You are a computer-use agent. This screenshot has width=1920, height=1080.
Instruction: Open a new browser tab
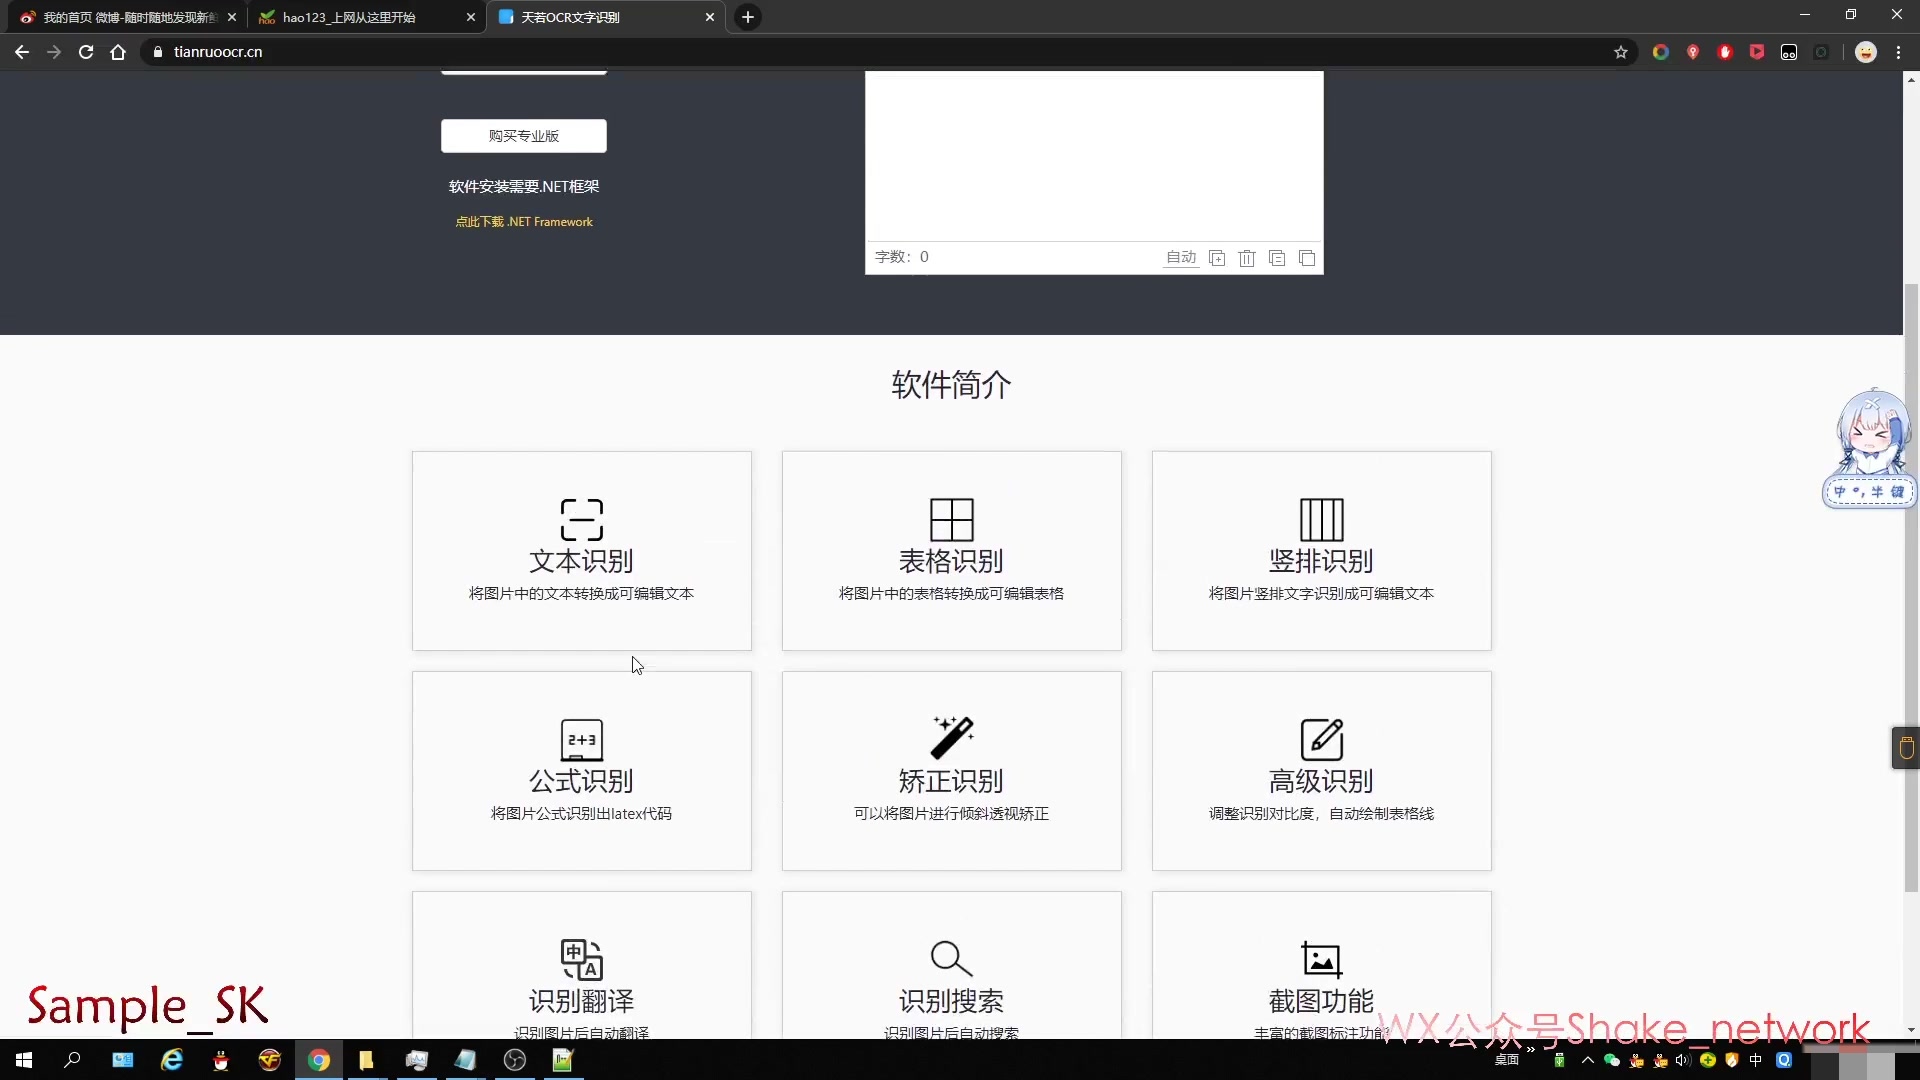point(748,17)
